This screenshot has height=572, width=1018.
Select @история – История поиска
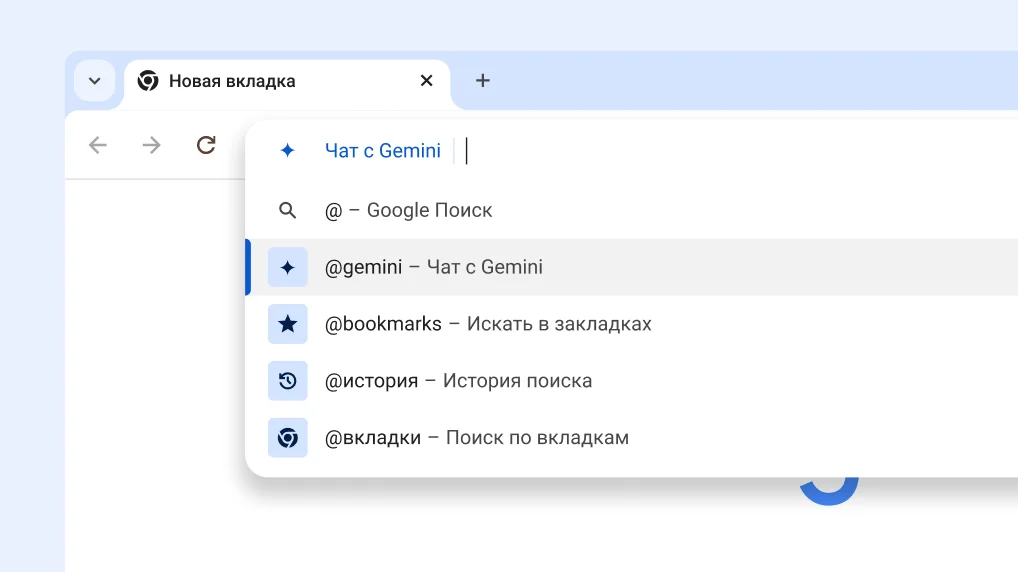(632, 381)
